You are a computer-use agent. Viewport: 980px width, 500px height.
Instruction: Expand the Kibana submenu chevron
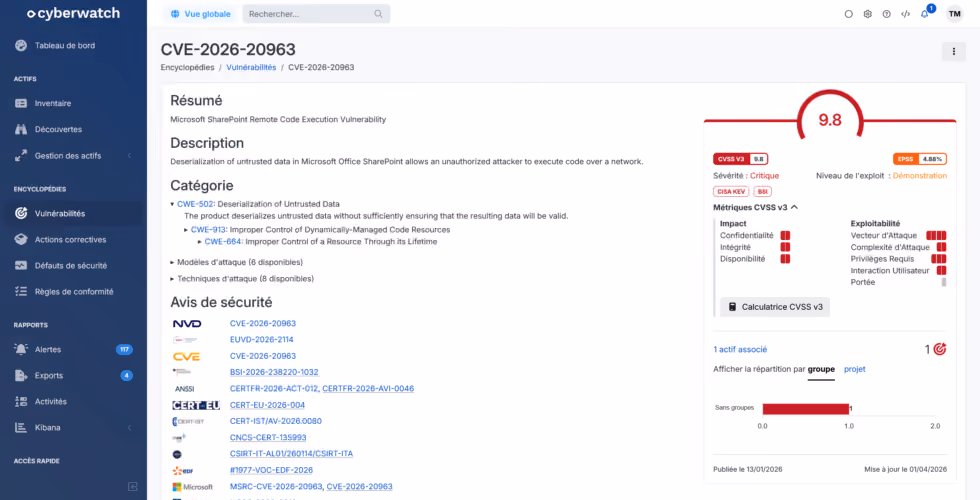coord(129,428)
